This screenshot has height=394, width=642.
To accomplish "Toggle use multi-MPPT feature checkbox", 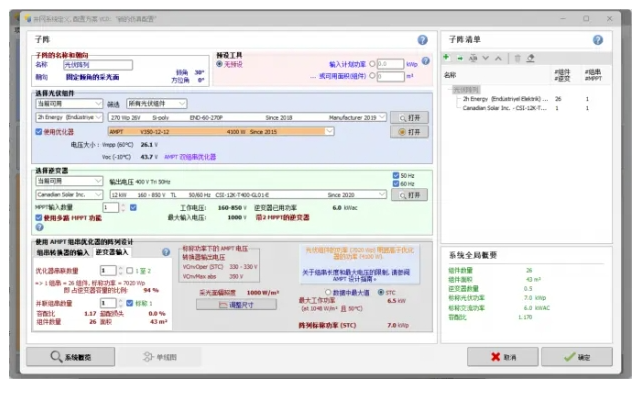I will pos(39,217).
